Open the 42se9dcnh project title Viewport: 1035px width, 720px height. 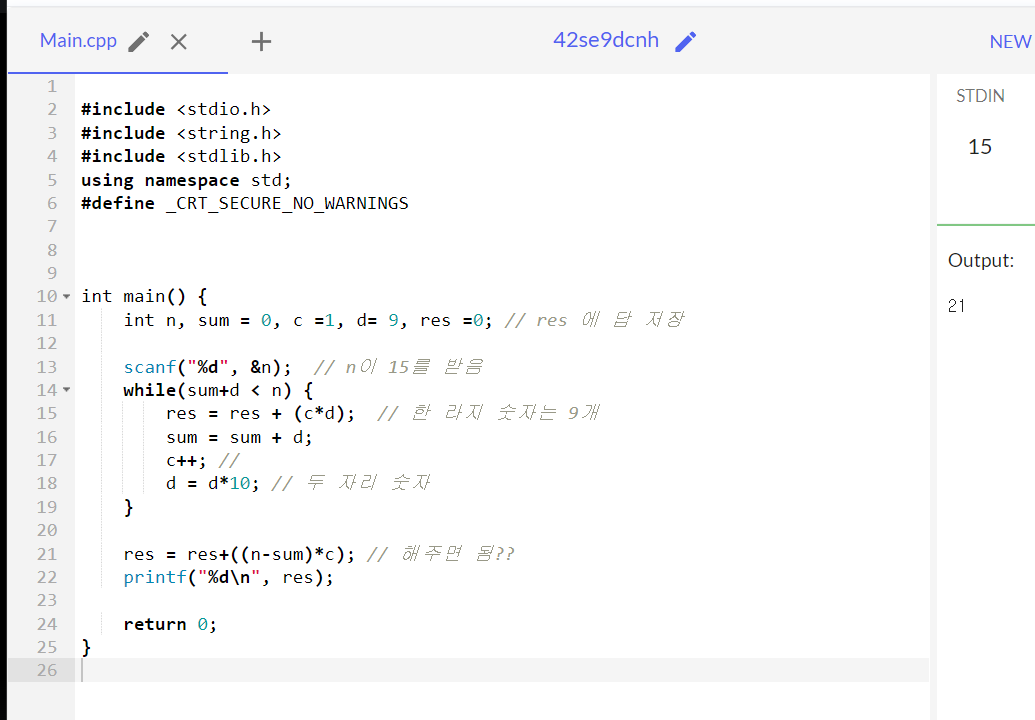coord(606,40)
